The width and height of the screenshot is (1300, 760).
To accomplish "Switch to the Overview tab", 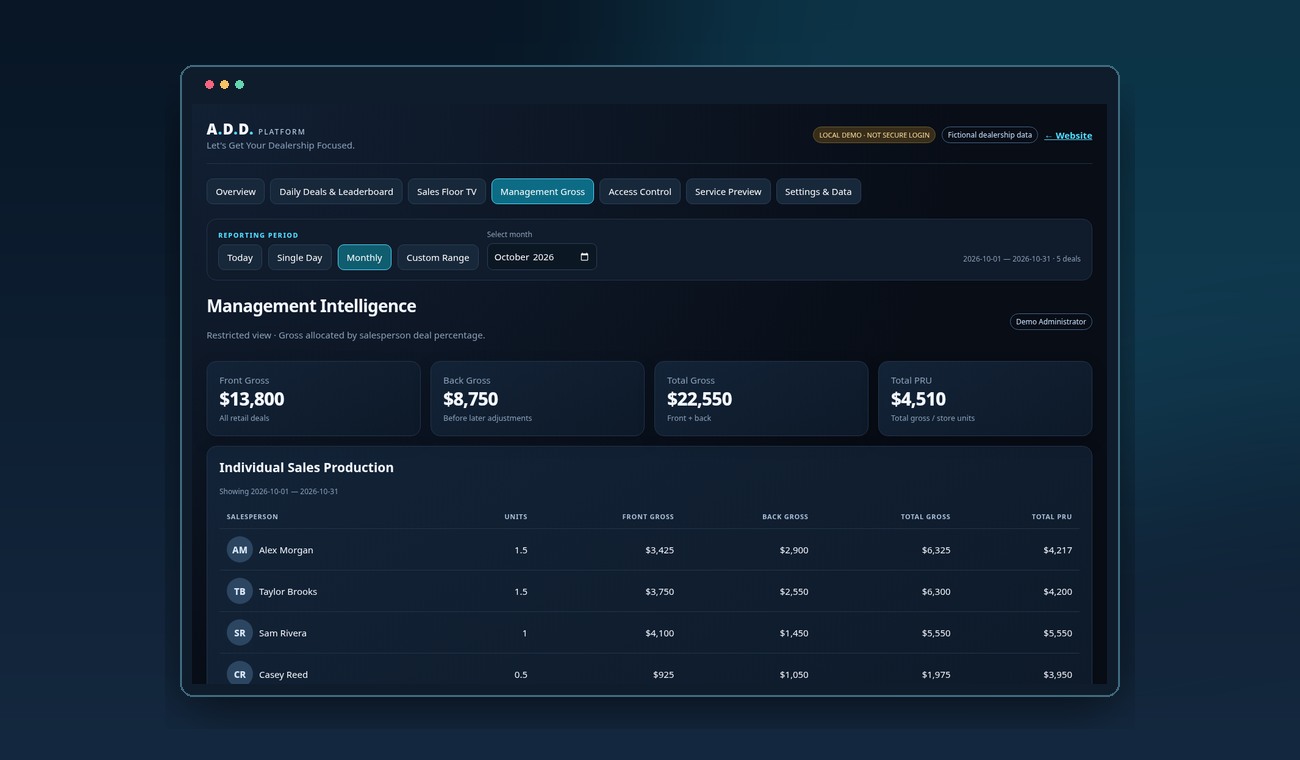I will coord(236,191).
